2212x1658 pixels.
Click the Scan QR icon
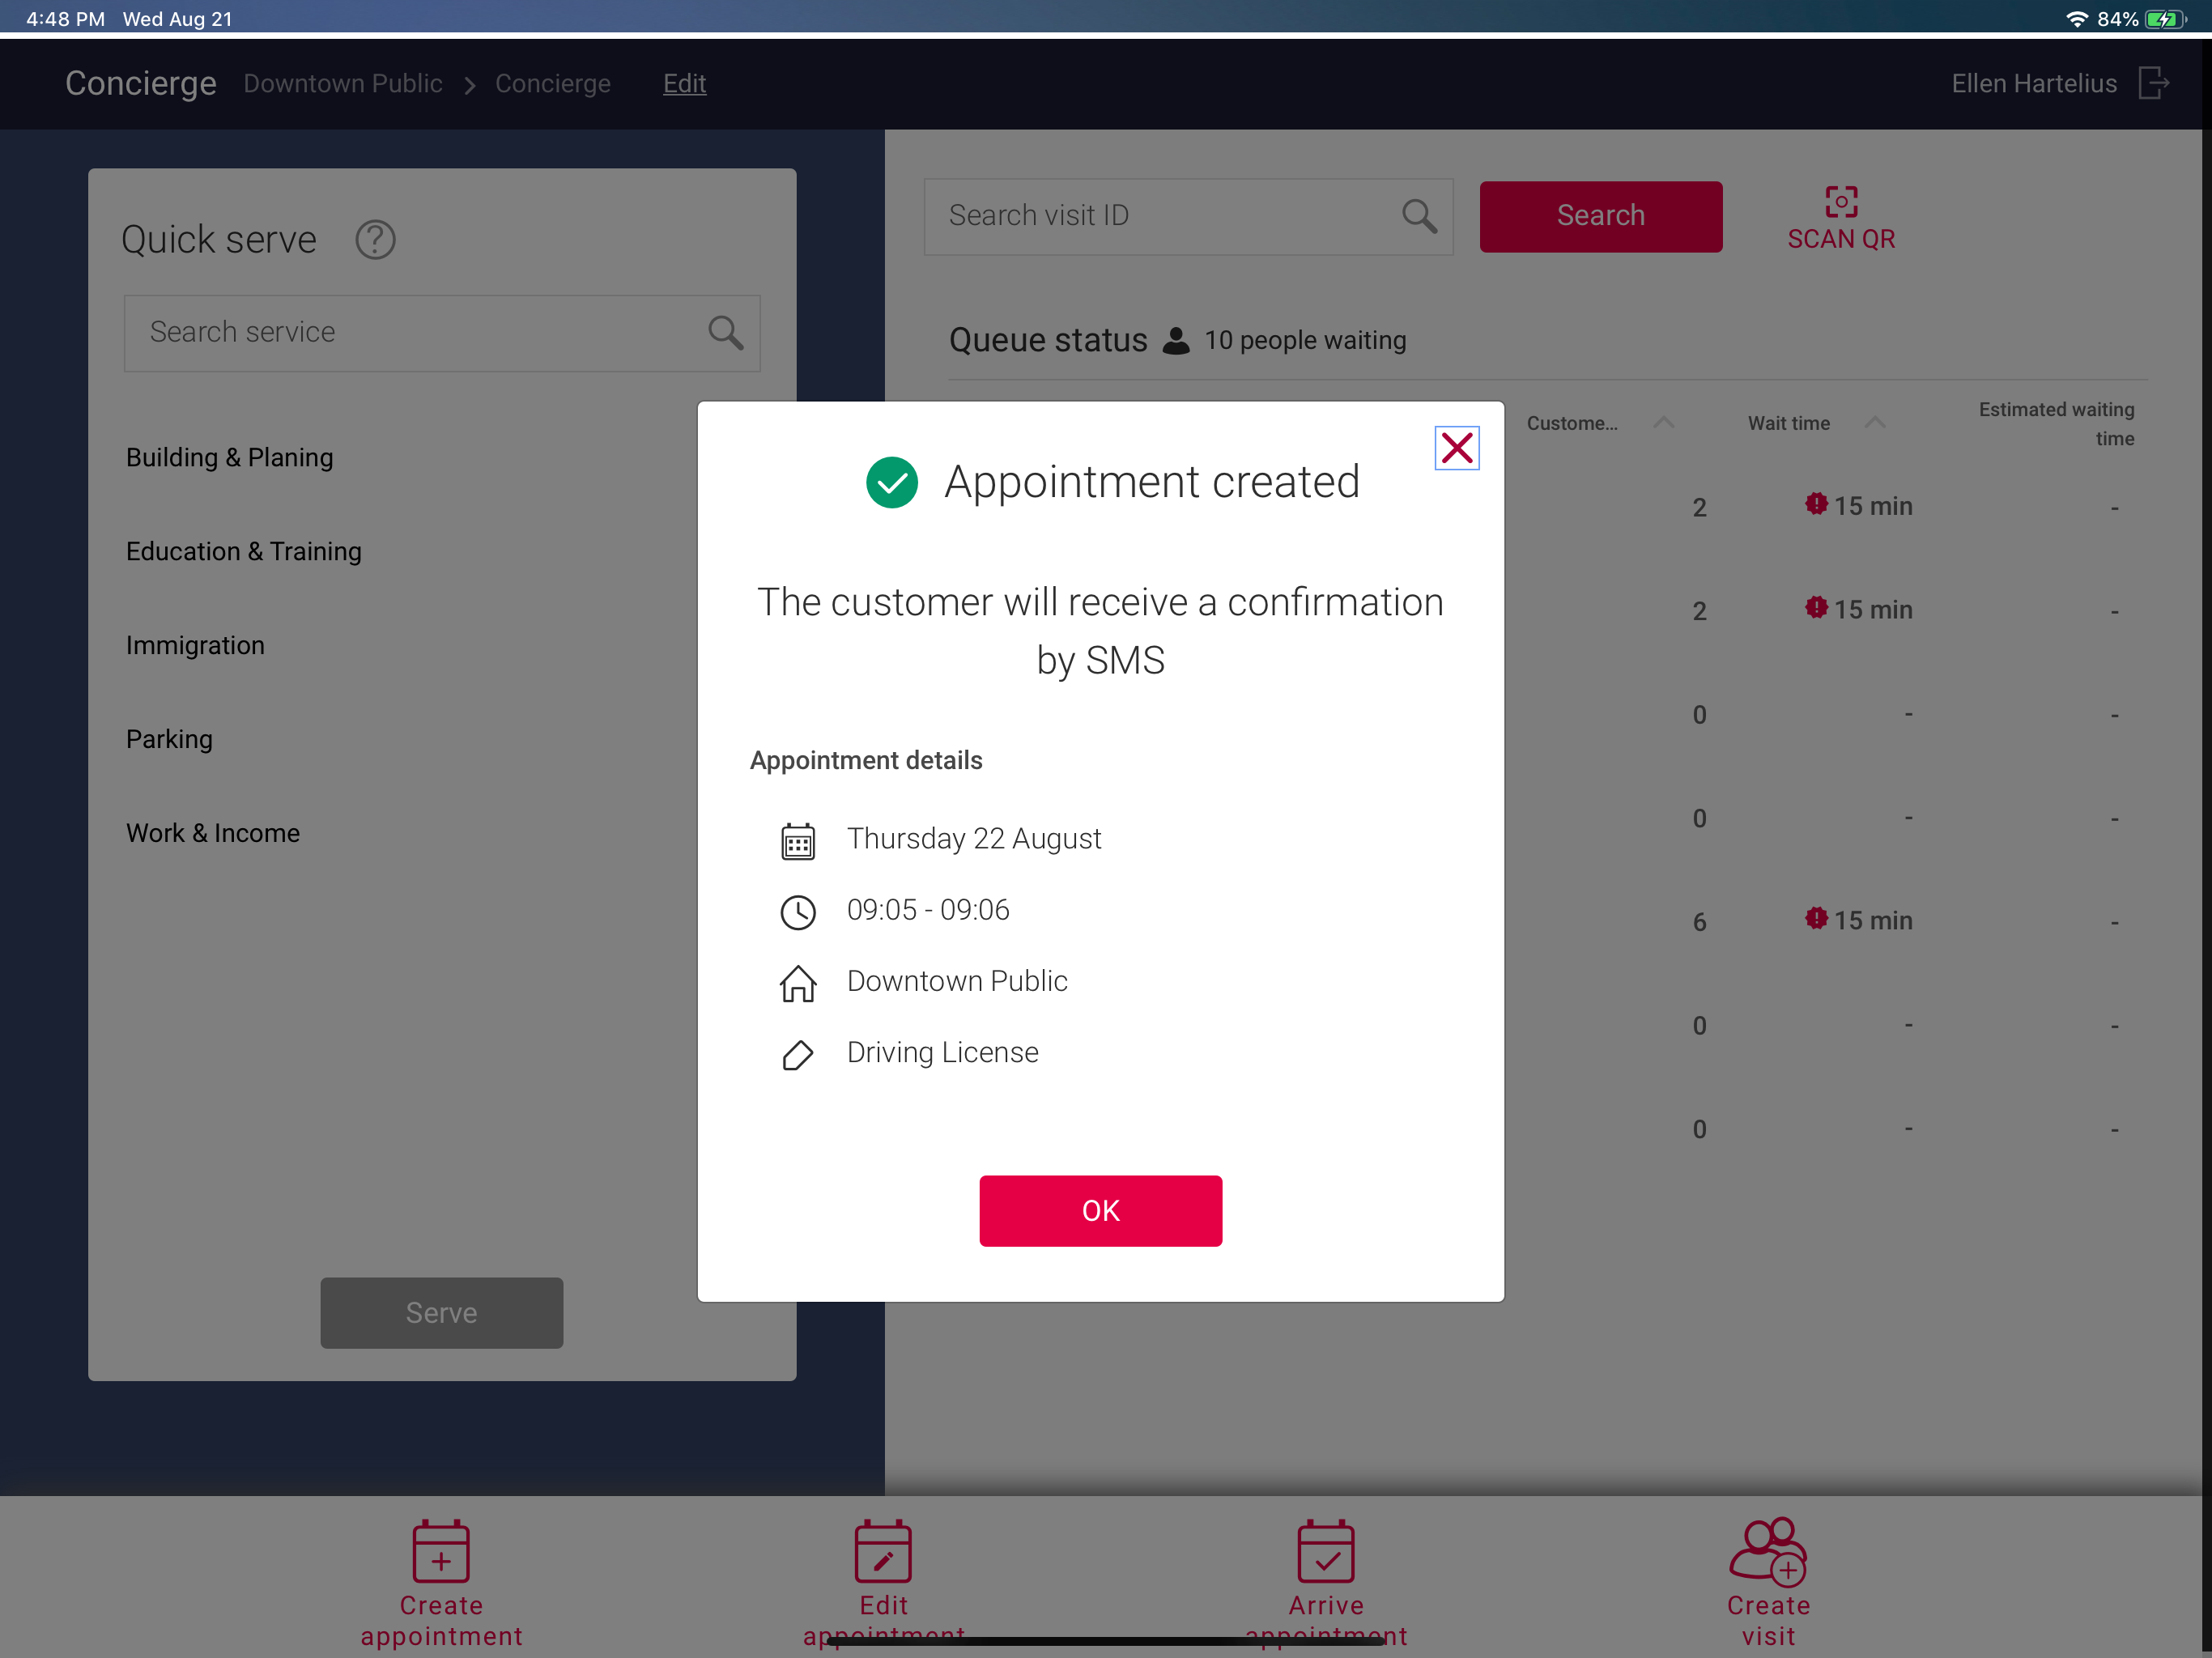point(1840,202)
